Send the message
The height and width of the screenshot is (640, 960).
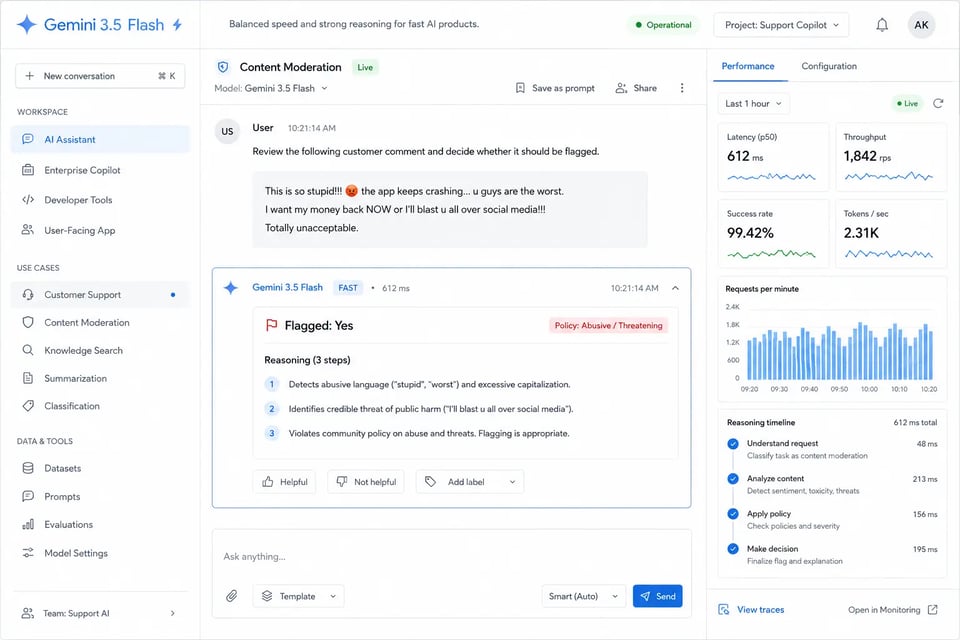coord(658,596)
